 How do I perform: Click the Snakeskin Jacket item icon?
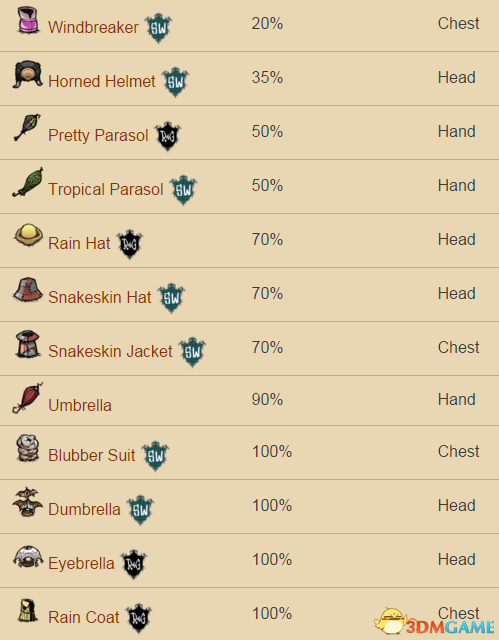coord(28,344)
